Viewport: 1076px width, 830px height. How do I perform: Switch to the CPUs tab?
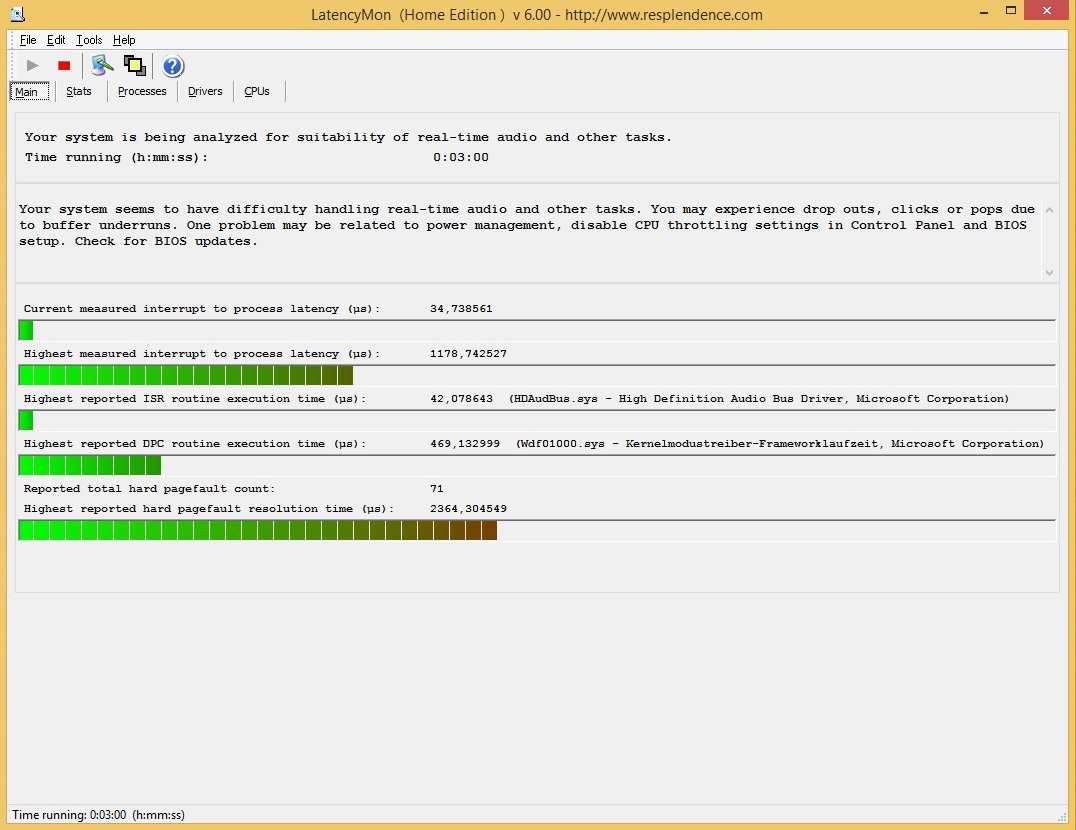(x=257, y=91)
